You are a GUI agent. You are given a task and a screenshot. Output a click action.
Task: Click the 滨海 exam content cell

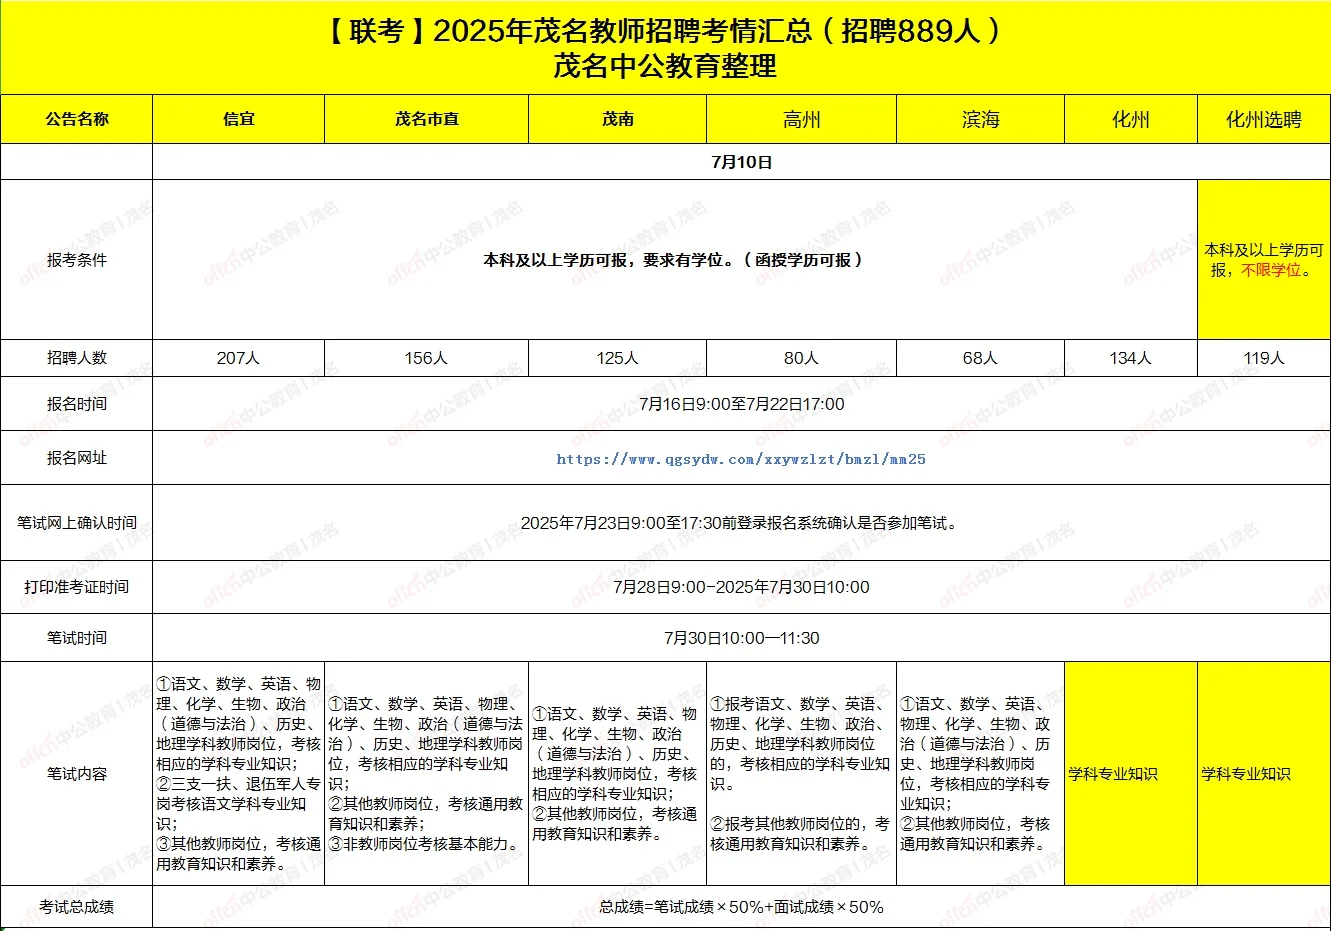(981, 774)
